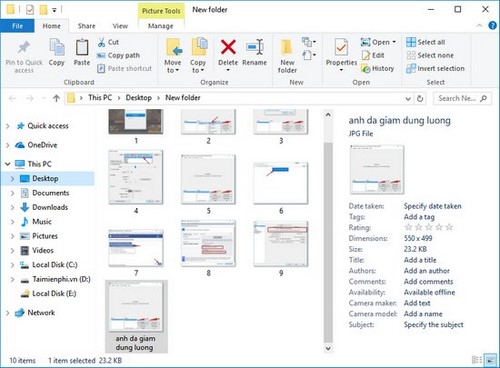Switch to the large thumbnails view icon
Viewport: 500px width, 368px height.
pos(490,360)
